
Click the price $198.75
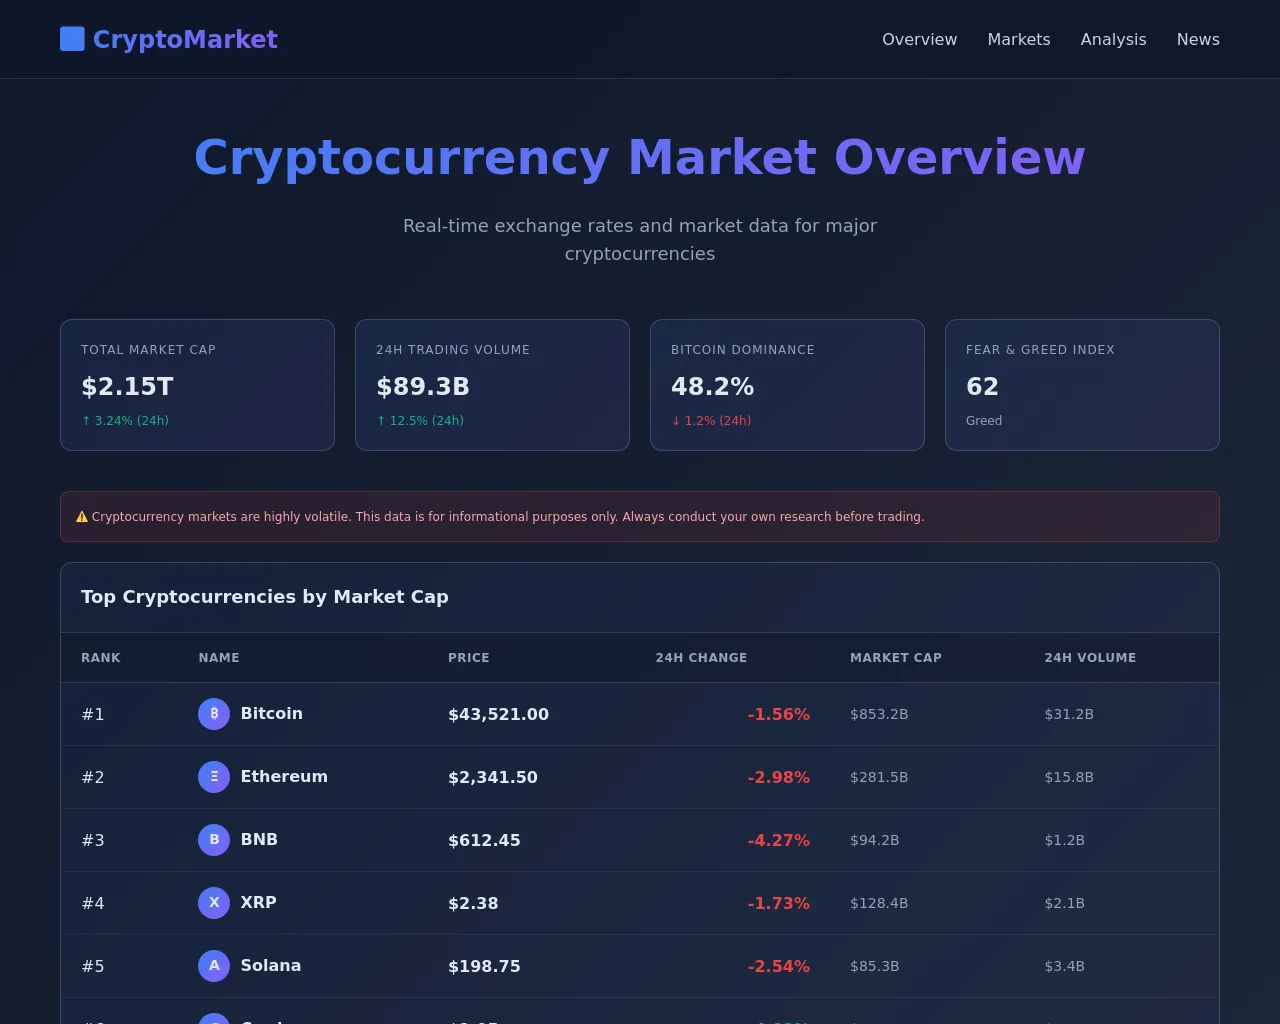[484, 966]
